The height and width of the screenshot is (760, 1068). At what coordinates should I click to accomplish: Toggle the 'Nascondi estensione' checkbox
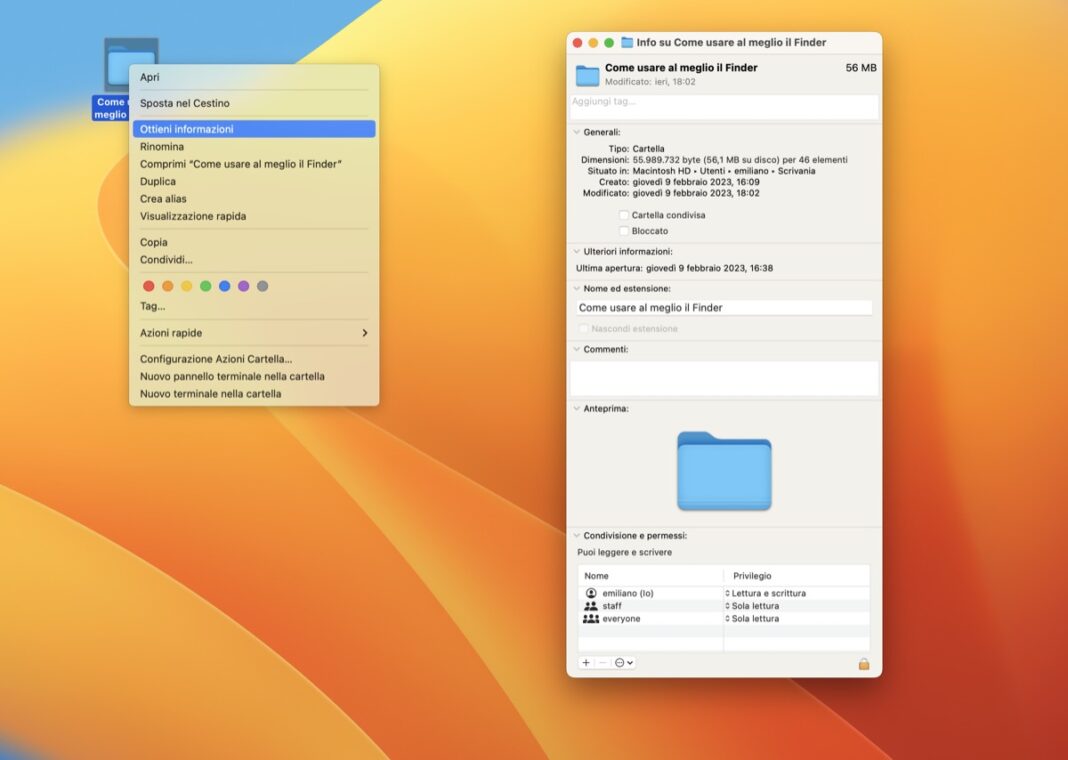(x=583, y=328)
